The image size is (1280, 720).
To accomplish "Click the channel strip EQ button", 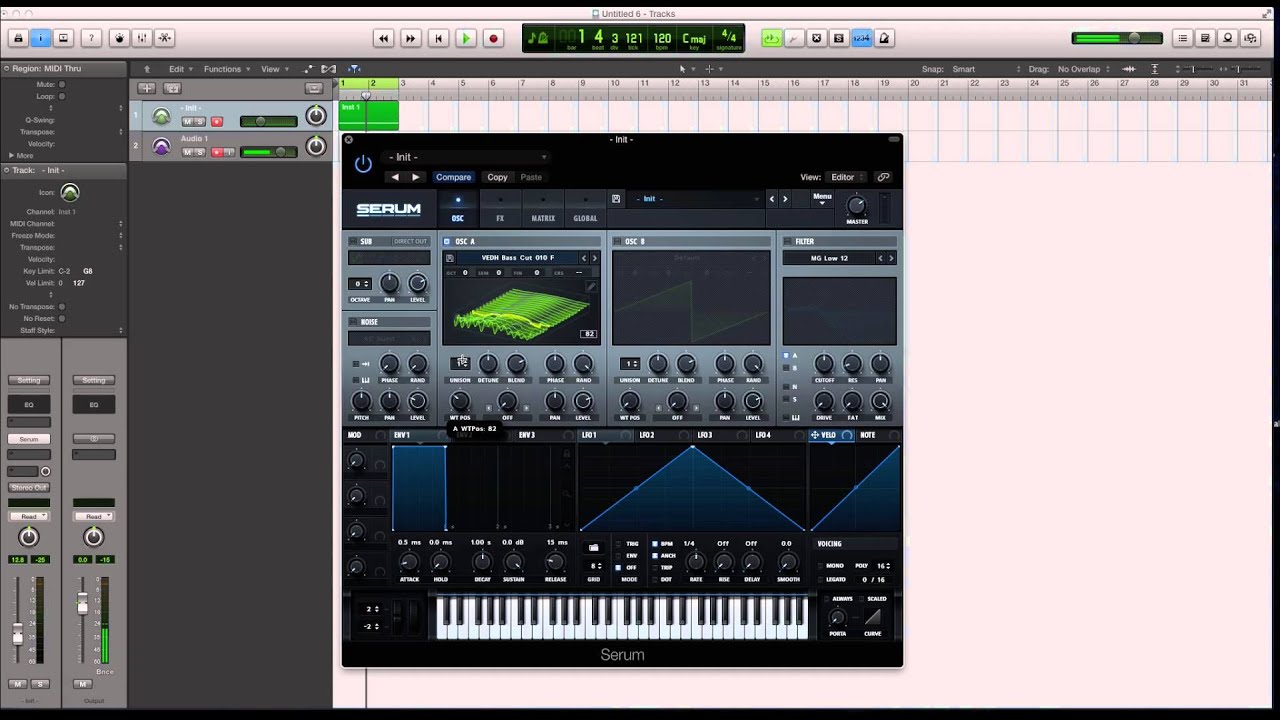I will pos(29,405).
